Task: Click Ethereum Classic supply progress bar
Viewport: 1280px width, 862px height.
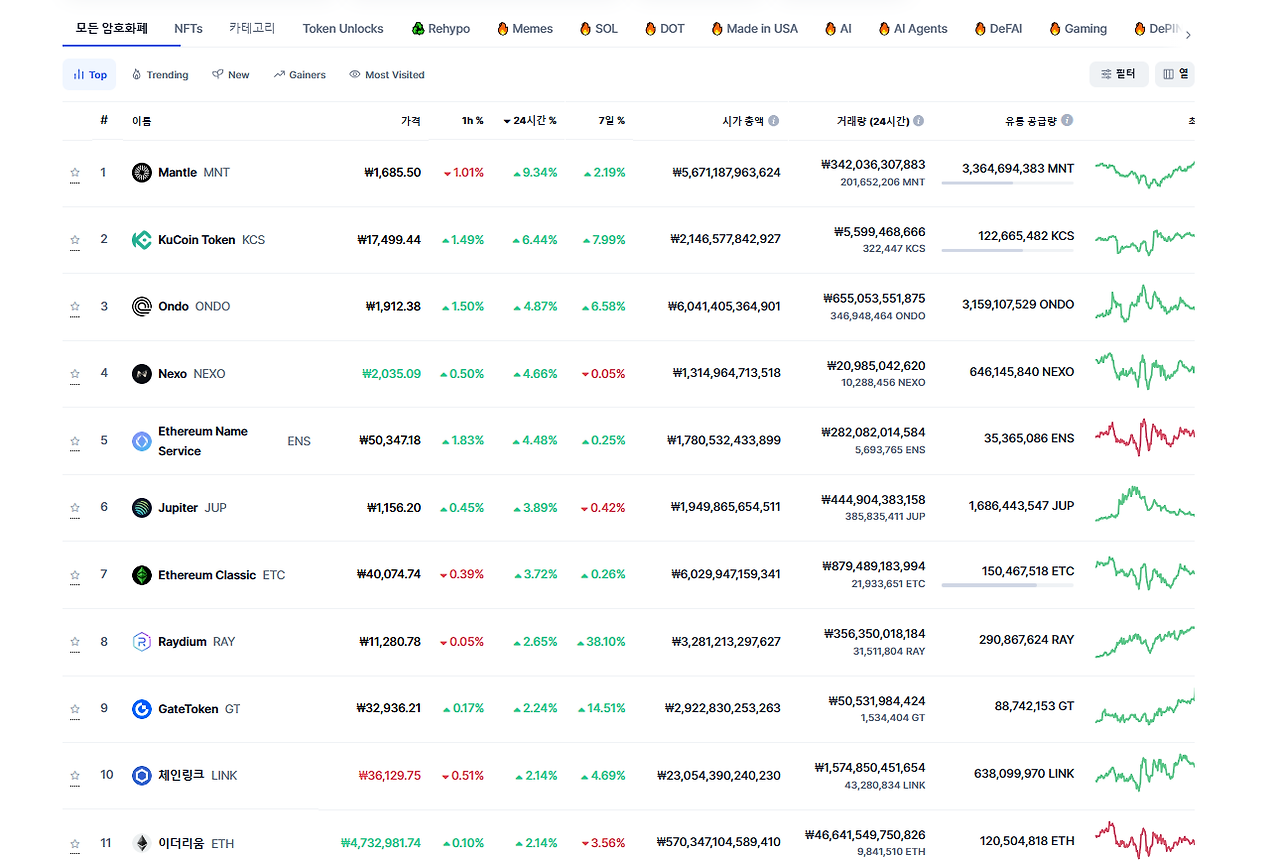Action: point(1007,585)
